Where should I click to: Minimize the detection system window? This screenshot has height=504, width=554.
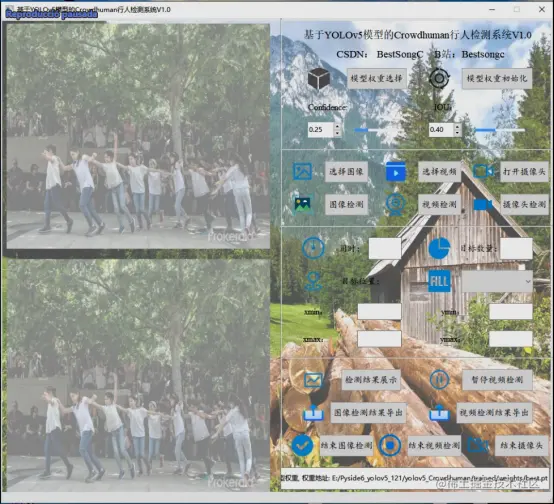pos(492,10)
